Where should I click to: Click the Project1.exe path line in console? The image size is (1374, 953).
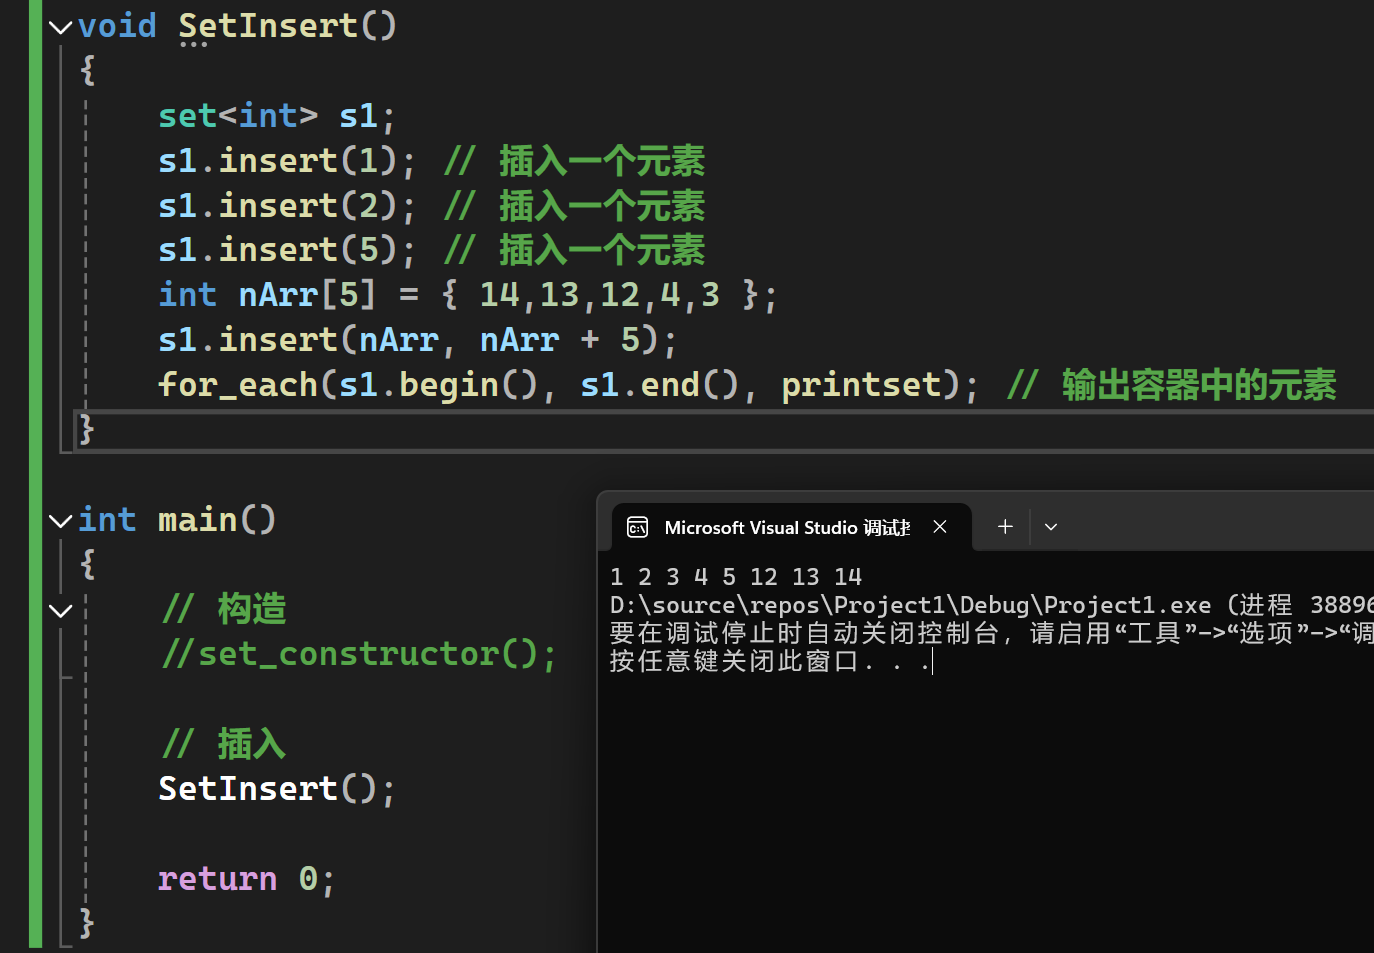(x=910, y=605)
